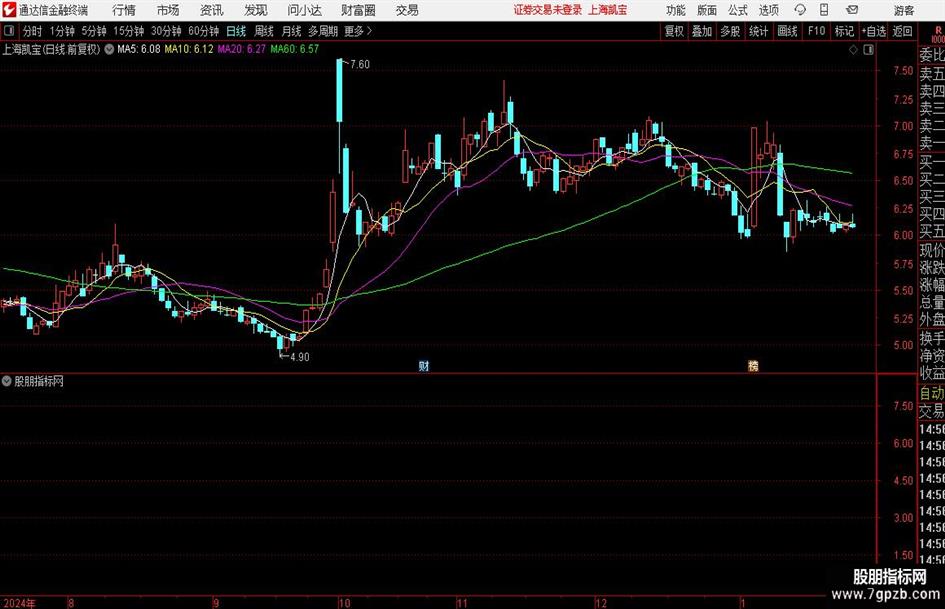Click the 2024年 date axis label

[x=19, y=603]
